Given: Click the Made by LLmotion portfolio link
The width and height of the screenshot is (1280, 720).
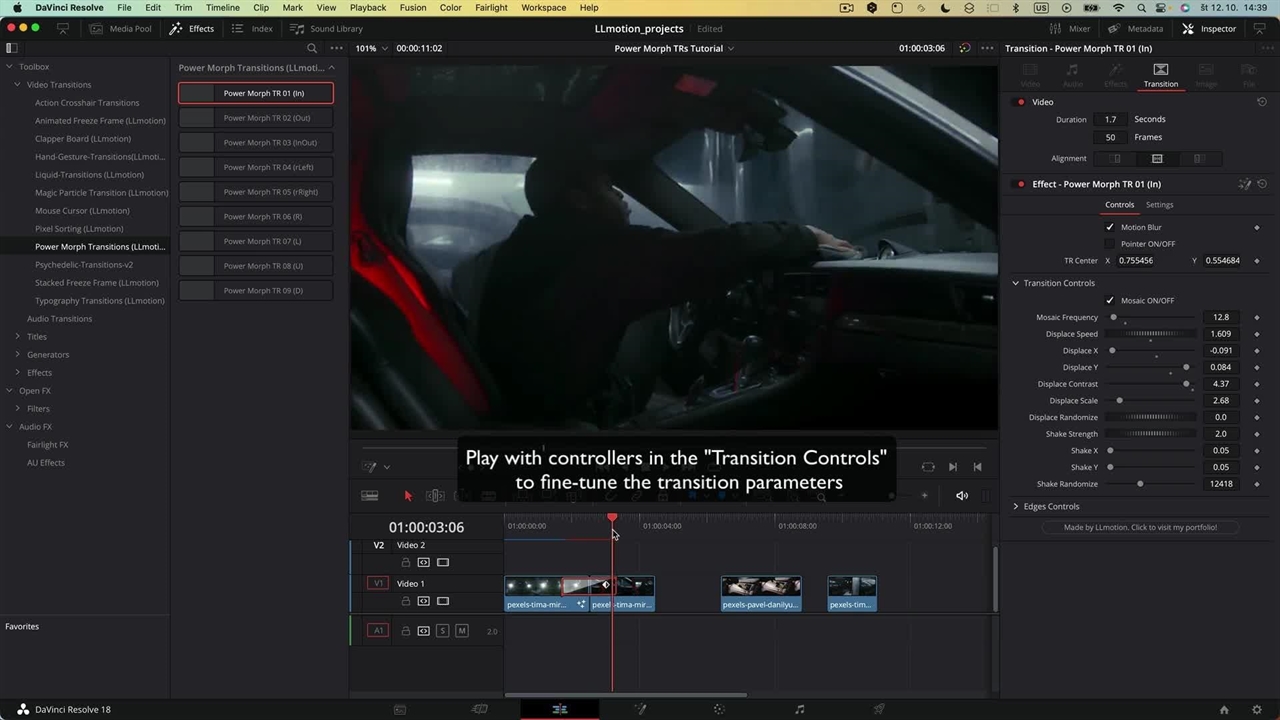Looking at the screenshot, I should [x=1140, y=527].
